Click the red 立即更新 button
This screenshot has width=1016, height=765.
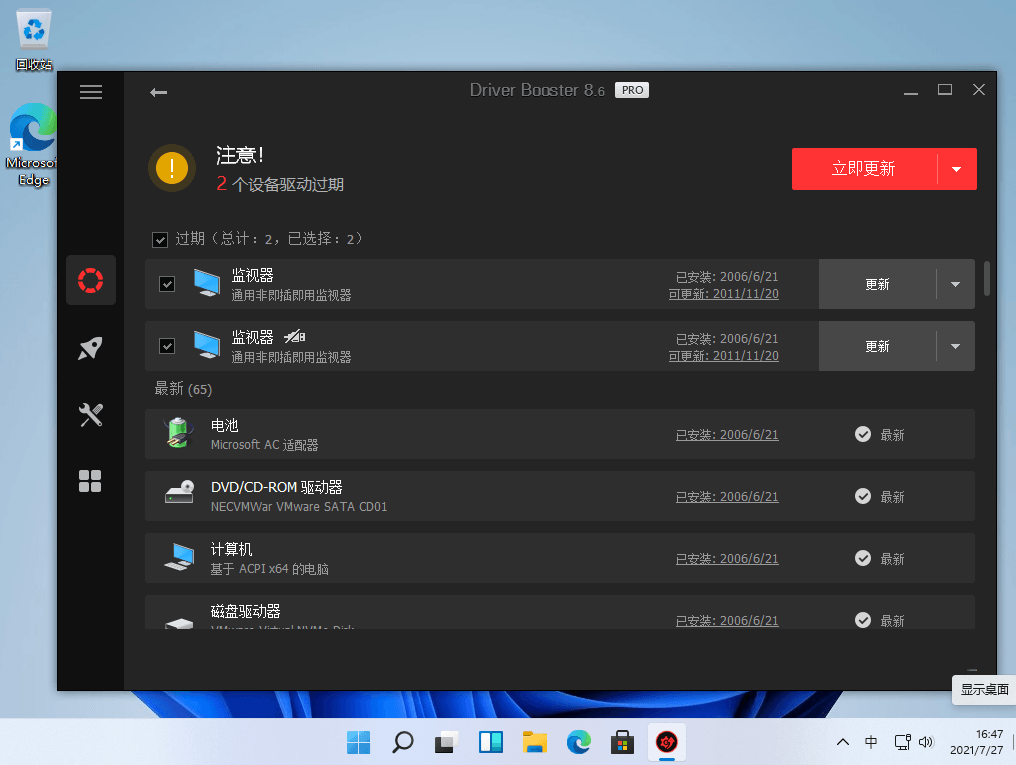(864, 169)
